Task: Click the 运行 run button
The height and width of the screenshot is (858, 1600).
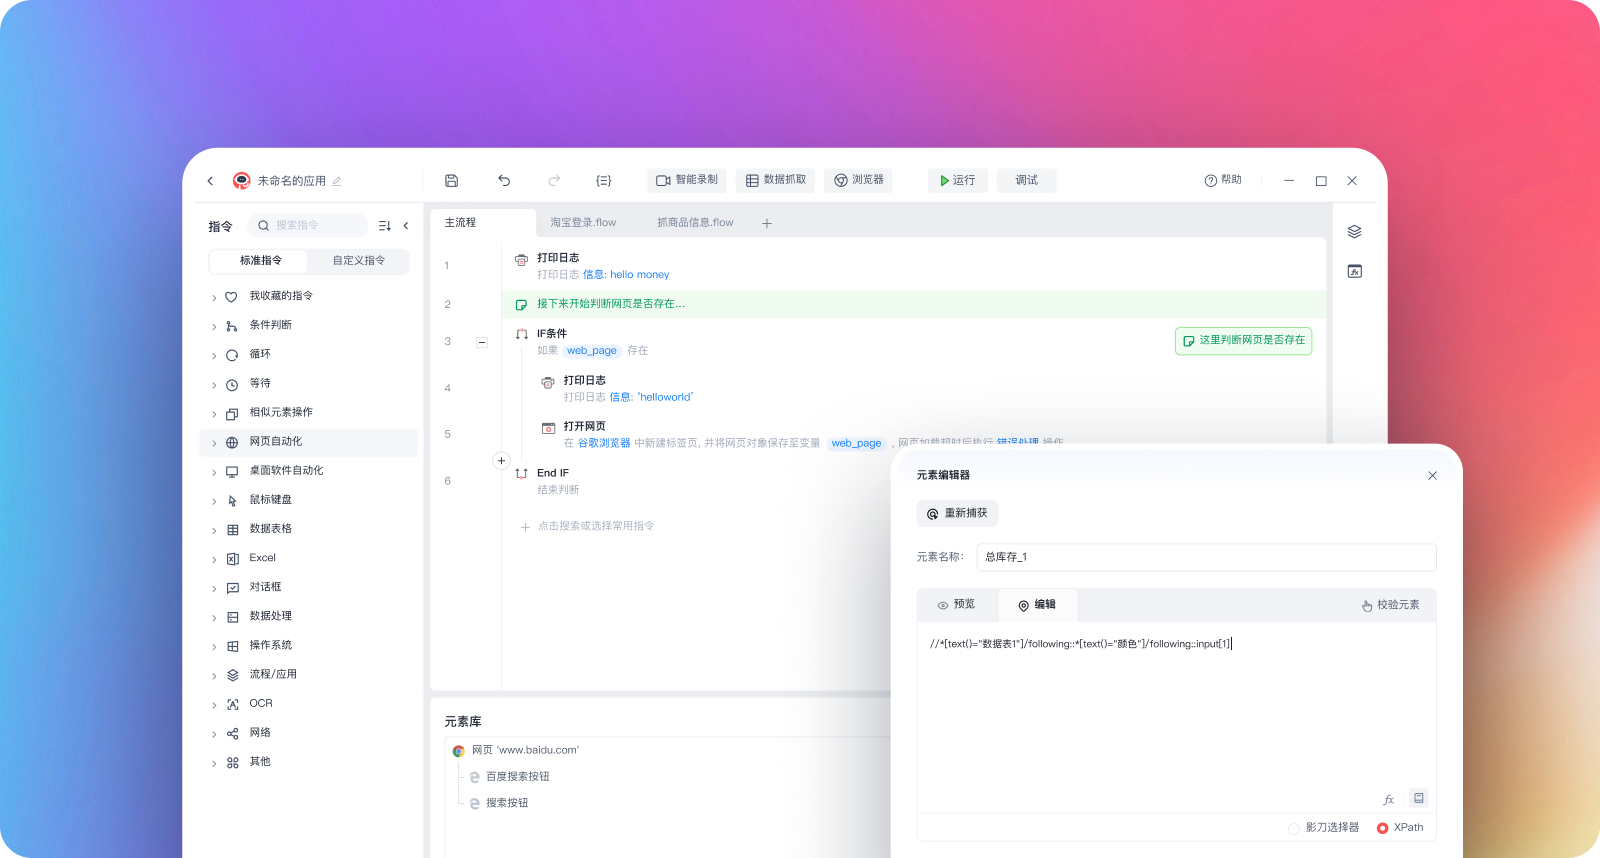Action: tap(957, 181)
